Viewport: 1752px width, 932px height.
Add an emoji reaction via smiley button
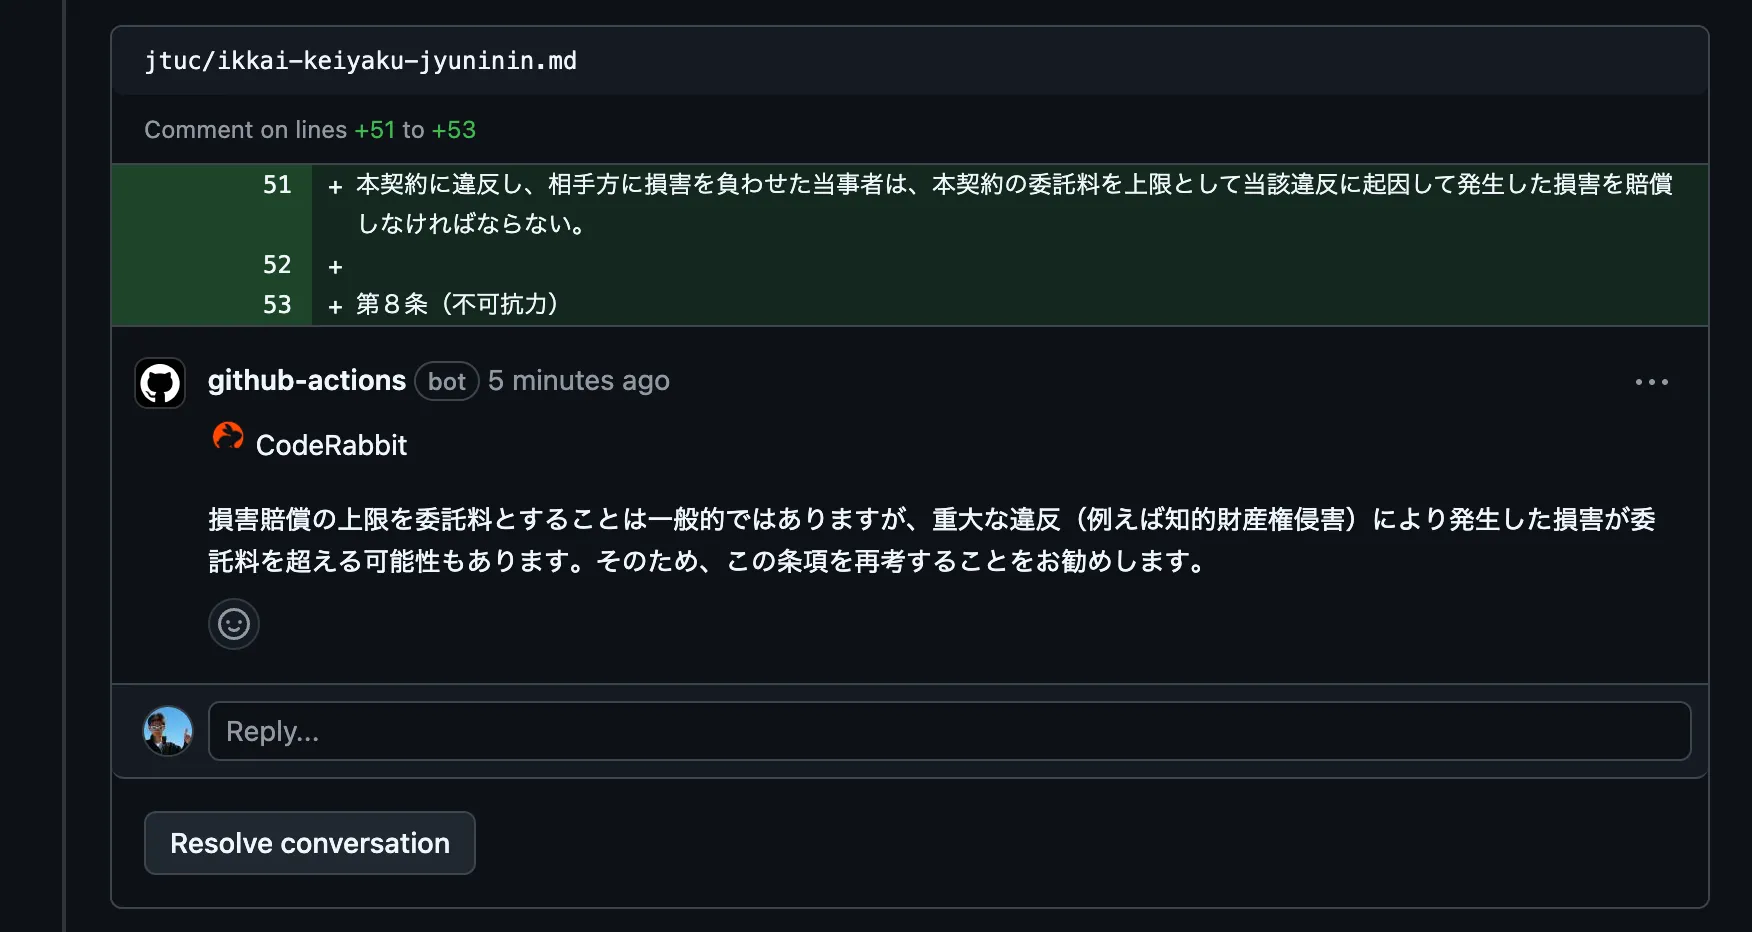234,624
